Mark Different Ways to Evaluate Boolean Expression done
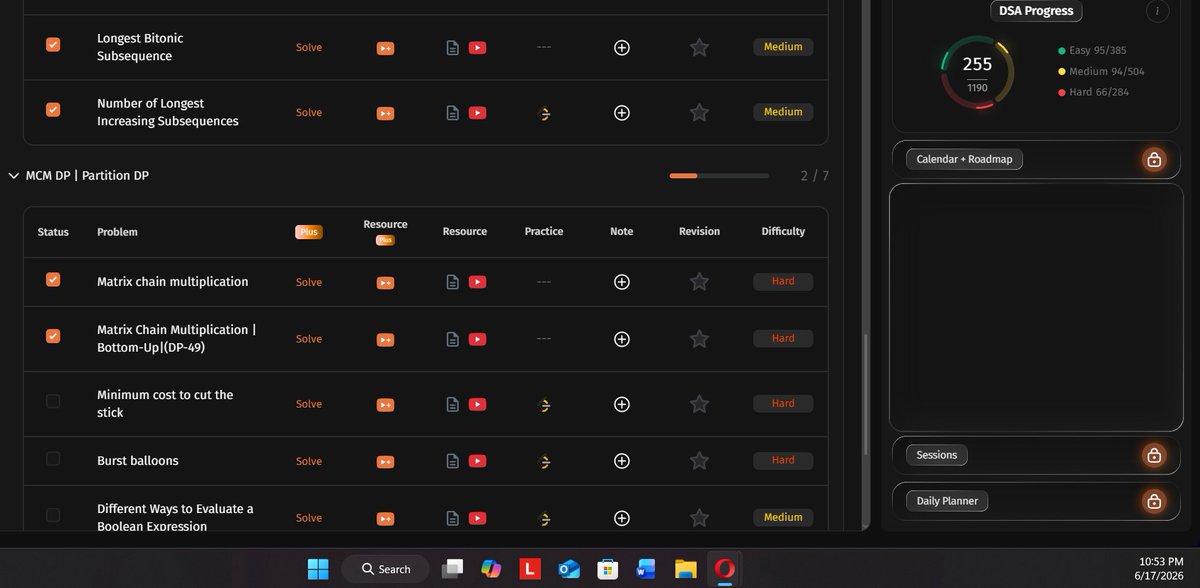This screenshot has width=1200, height=588. click(53, 515)
